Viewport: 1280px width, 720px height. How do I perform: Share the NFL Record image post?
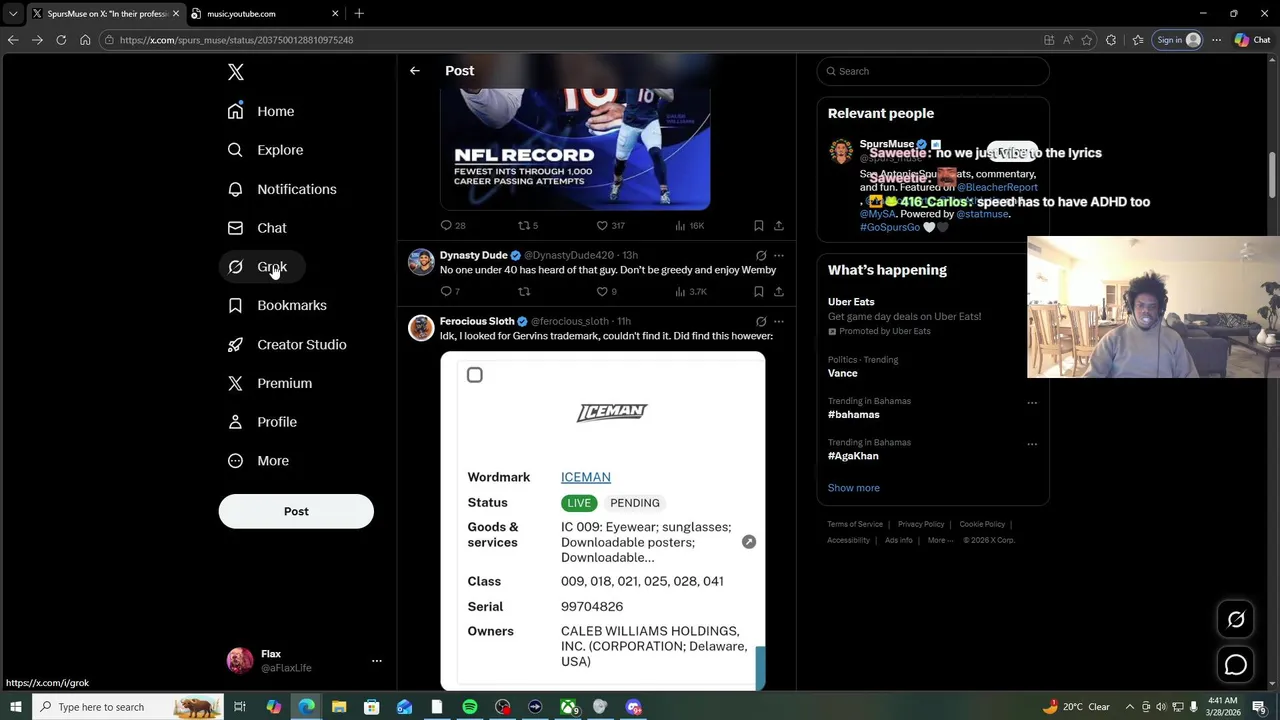click(x=779, y=226)
